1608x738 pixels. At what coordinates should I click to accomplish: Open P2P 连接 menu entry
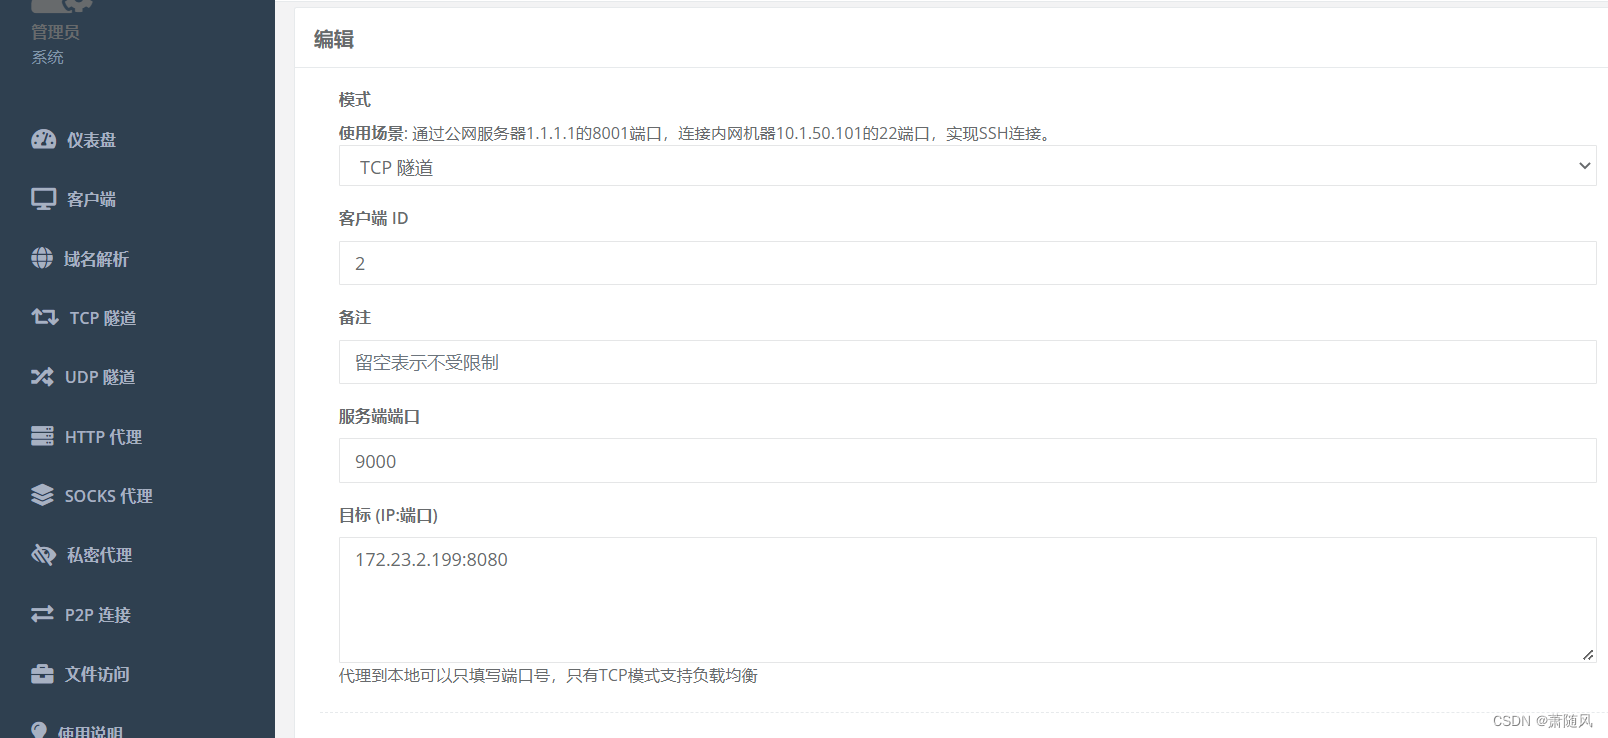(x=98, y=615)
